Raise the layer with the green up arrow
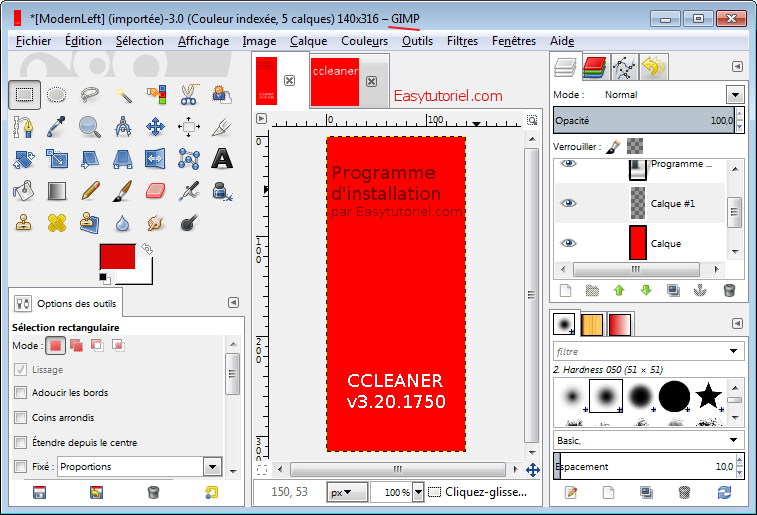The height and width of the screenshot is (515, 757). point(619,290)
